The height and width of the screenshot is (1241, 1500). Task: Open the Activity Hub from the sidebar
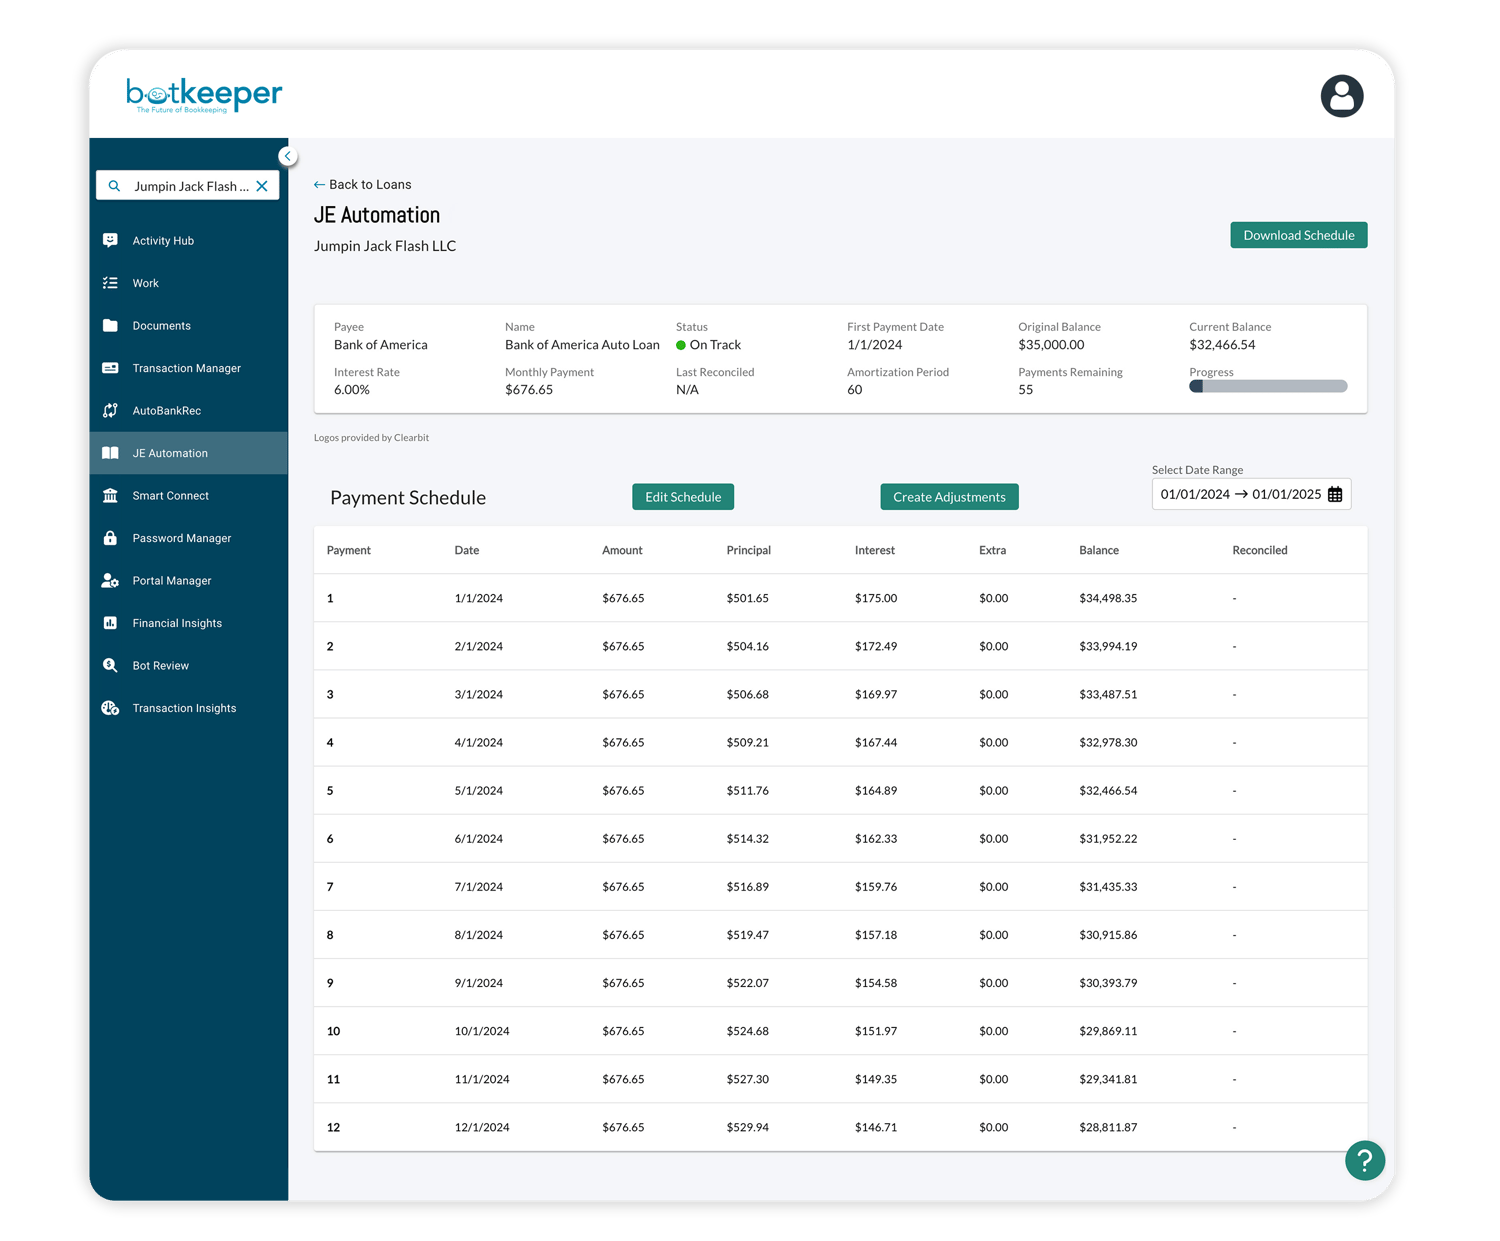(163, 240)
